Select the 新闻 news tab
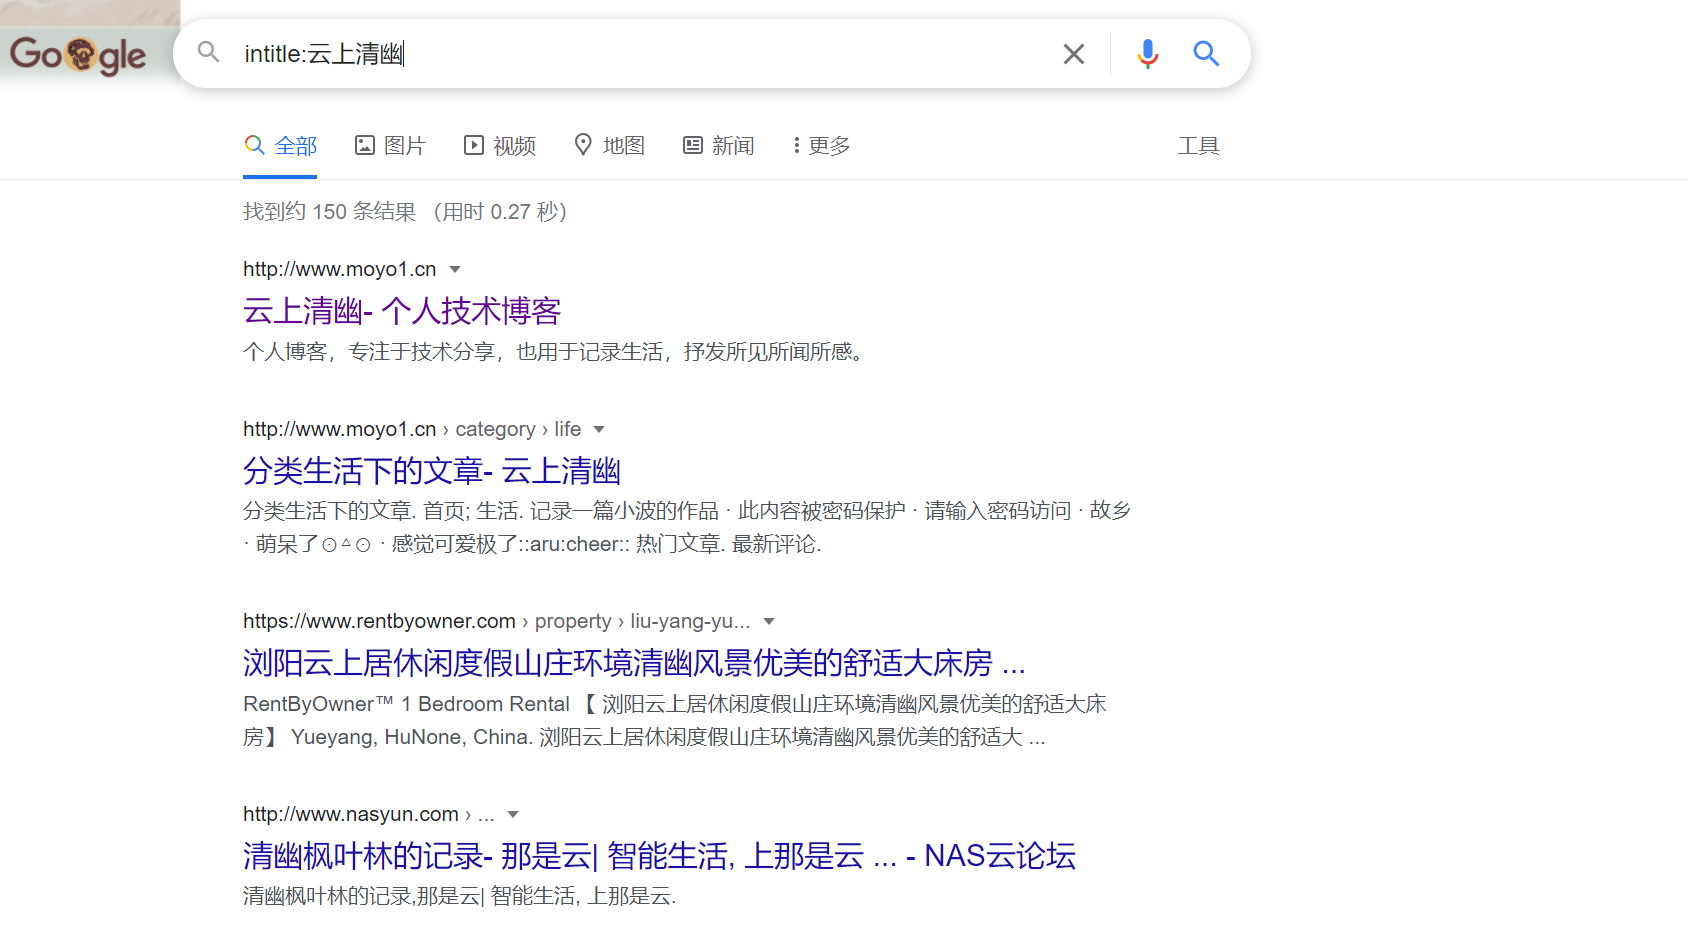This screenshot has width=1688, height=925. pyautogui.click(x=718, y=146)
